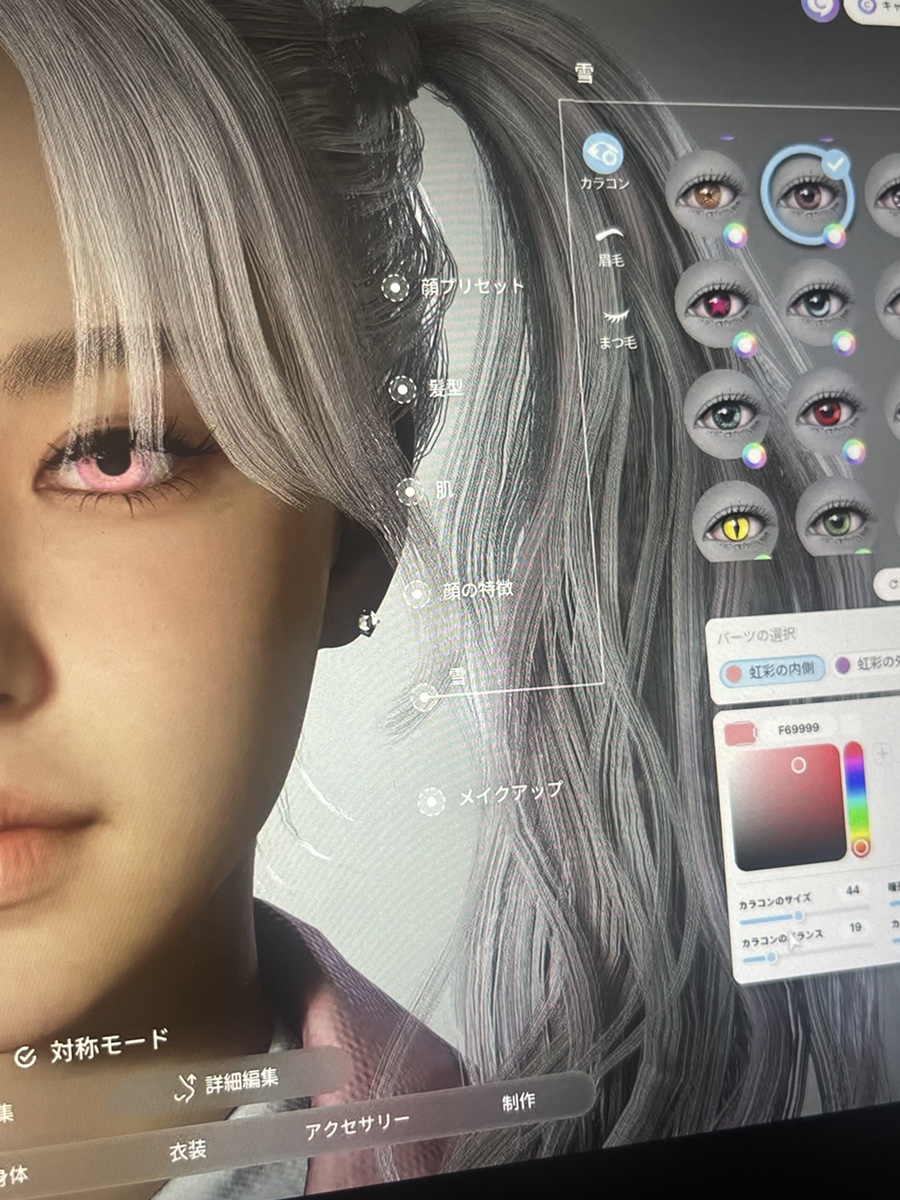Open color wheel on pink star lens
900x1200 pixels.
click(745, 344)
